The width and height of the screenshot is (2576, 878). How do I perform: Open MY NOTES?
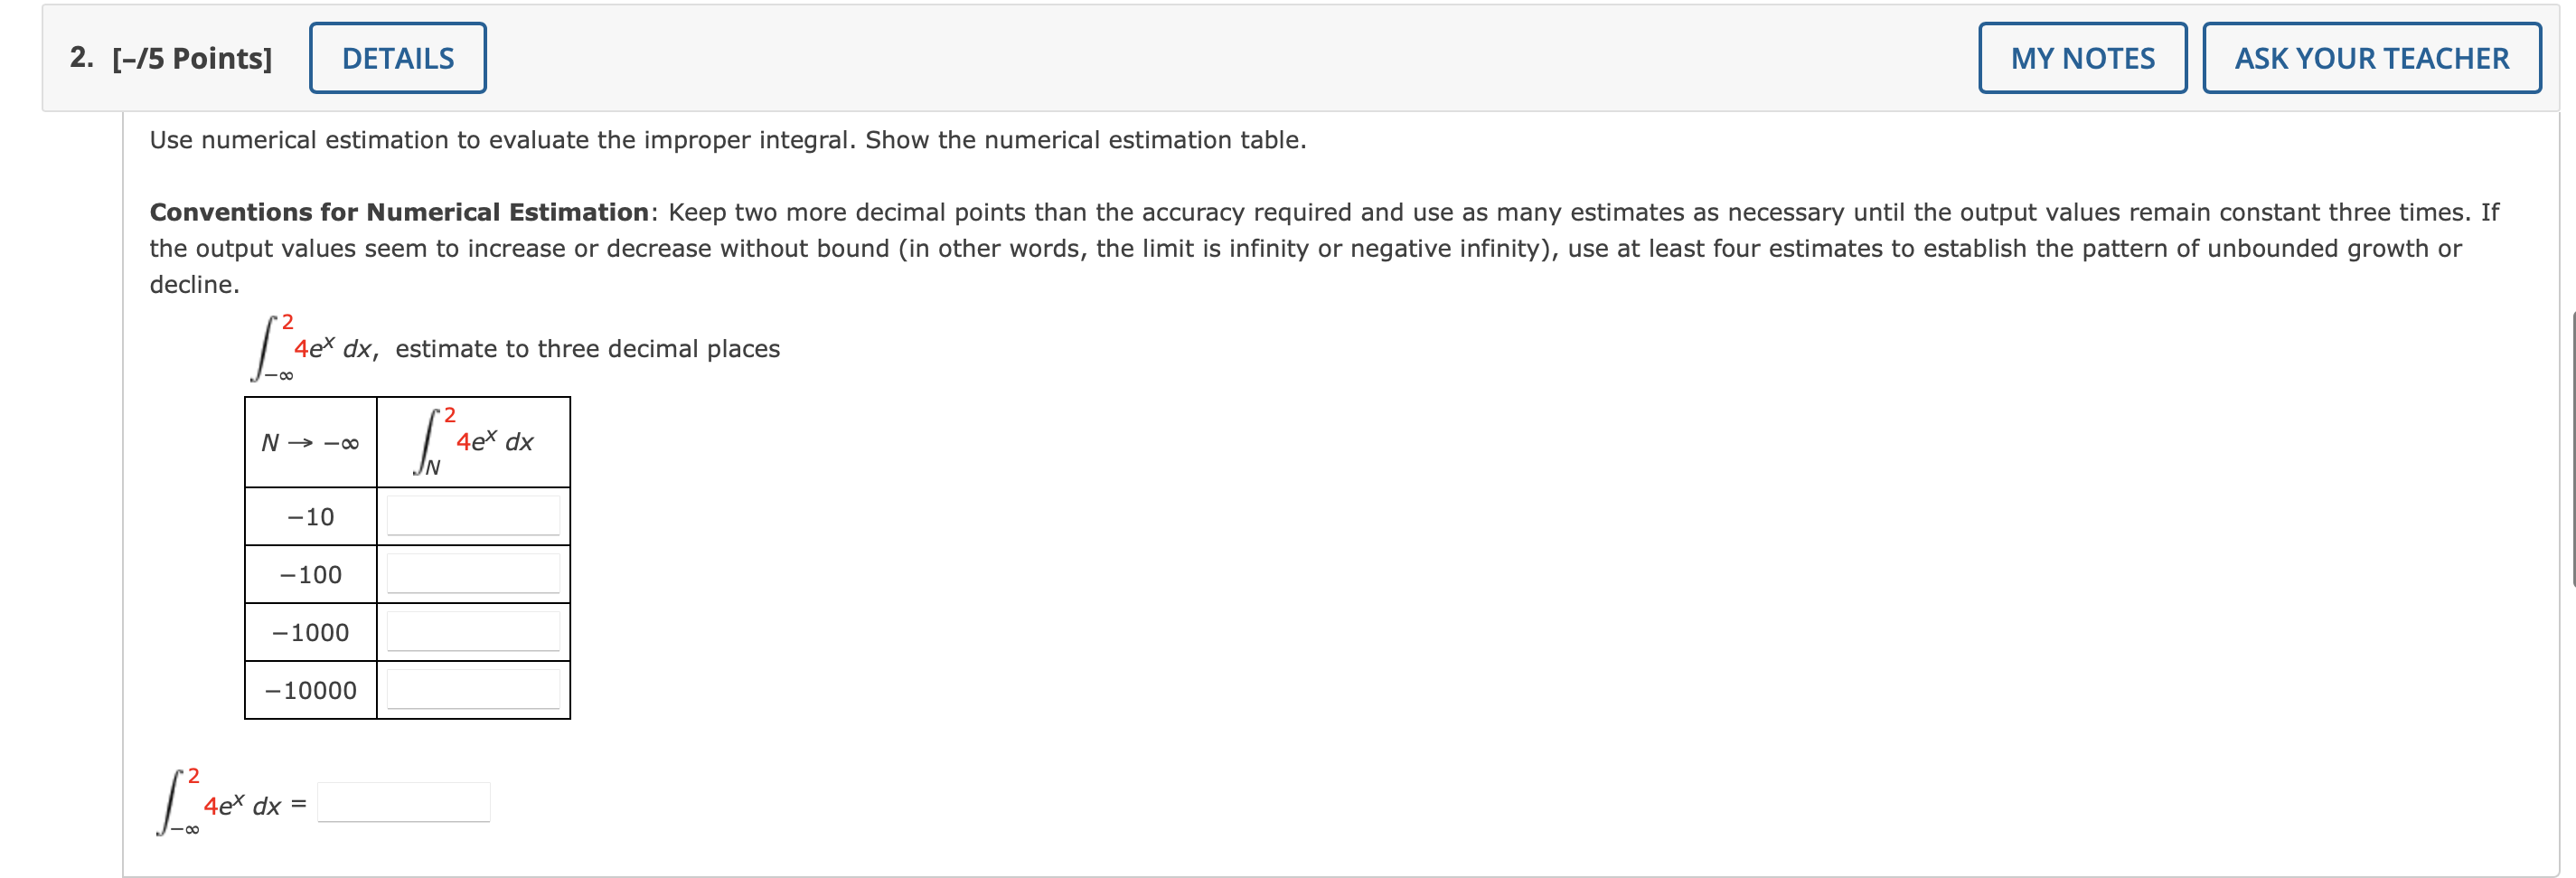2082,58
